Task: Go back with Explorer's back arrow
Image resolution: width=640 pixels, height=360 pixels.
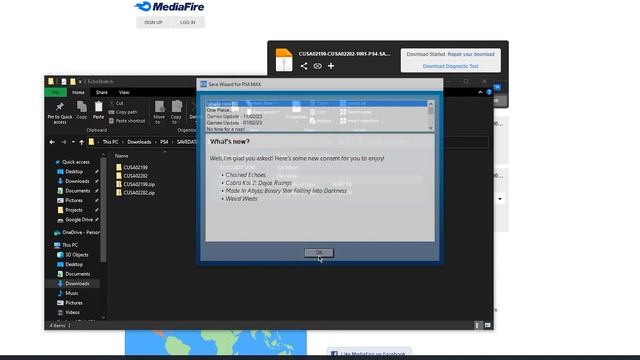Action: click(52, 142)
